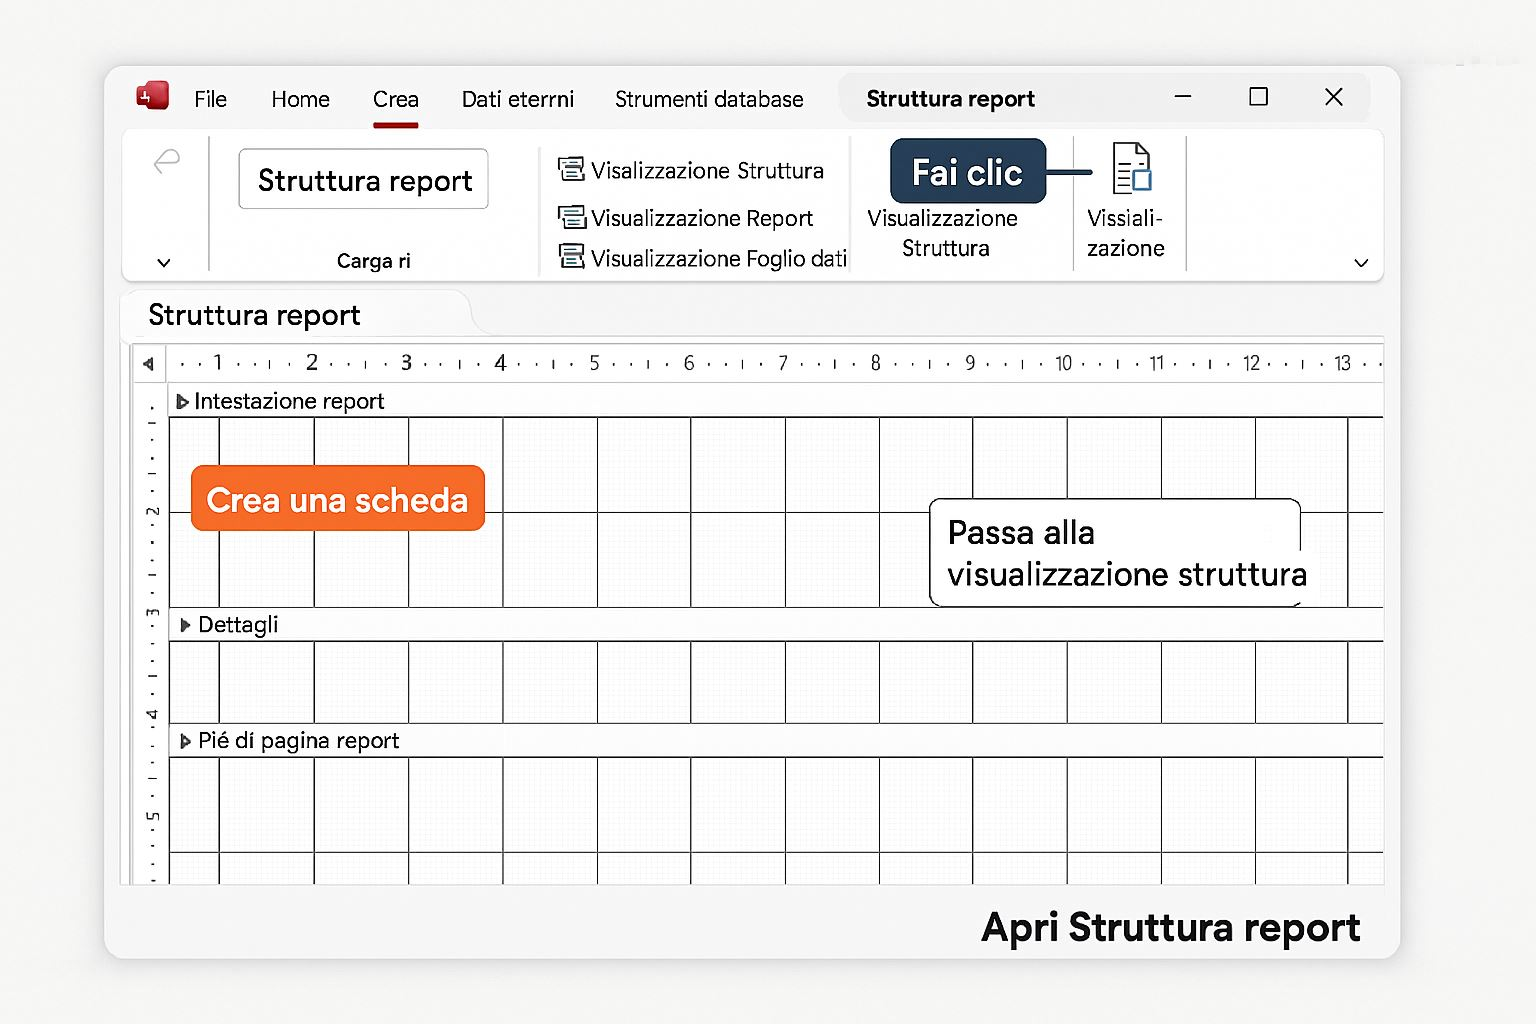The height and width of the screenshot is (1024, 1536).
Task: Select the Struttura report document tab
Action: [x=254, y=315]
